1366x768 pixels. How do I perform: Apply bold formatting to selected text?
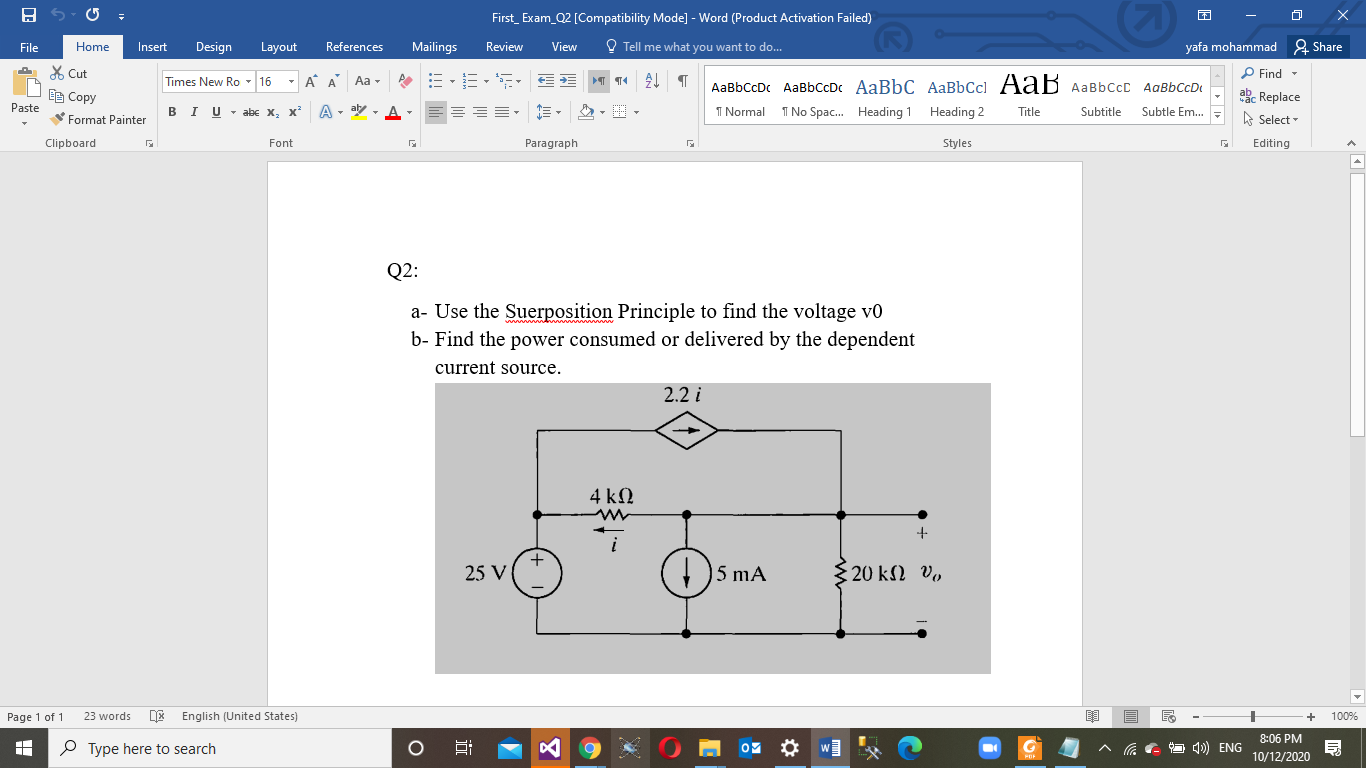click(170, 113)
